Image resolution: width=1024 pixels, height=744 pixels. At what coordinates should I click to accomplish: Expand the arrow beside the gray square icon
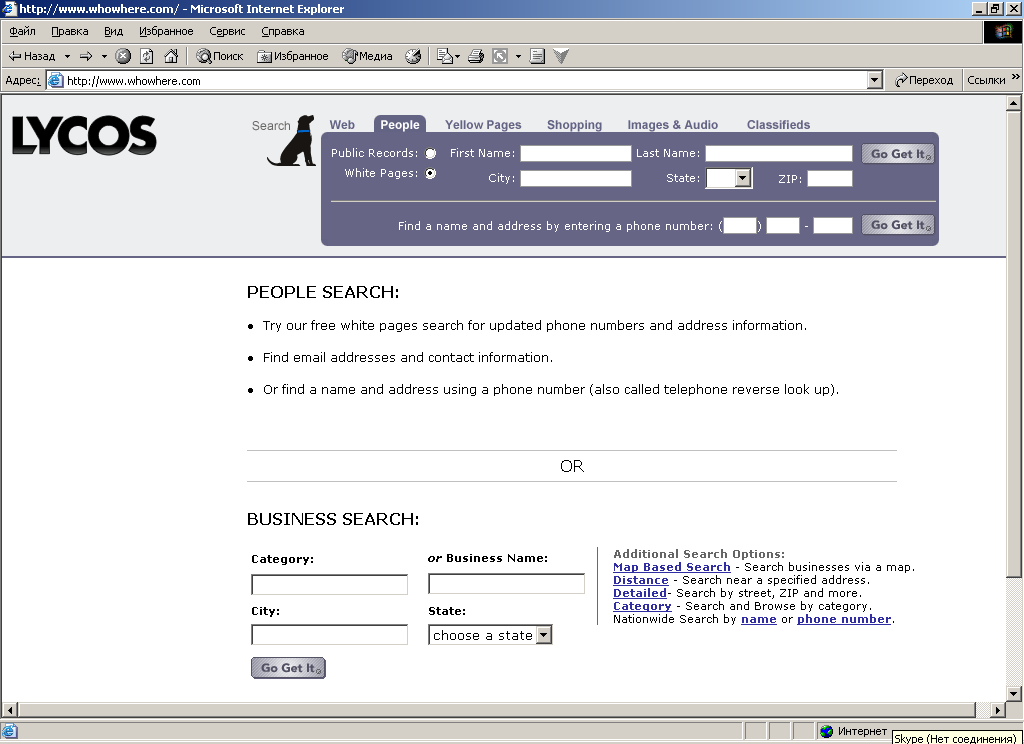518,56
